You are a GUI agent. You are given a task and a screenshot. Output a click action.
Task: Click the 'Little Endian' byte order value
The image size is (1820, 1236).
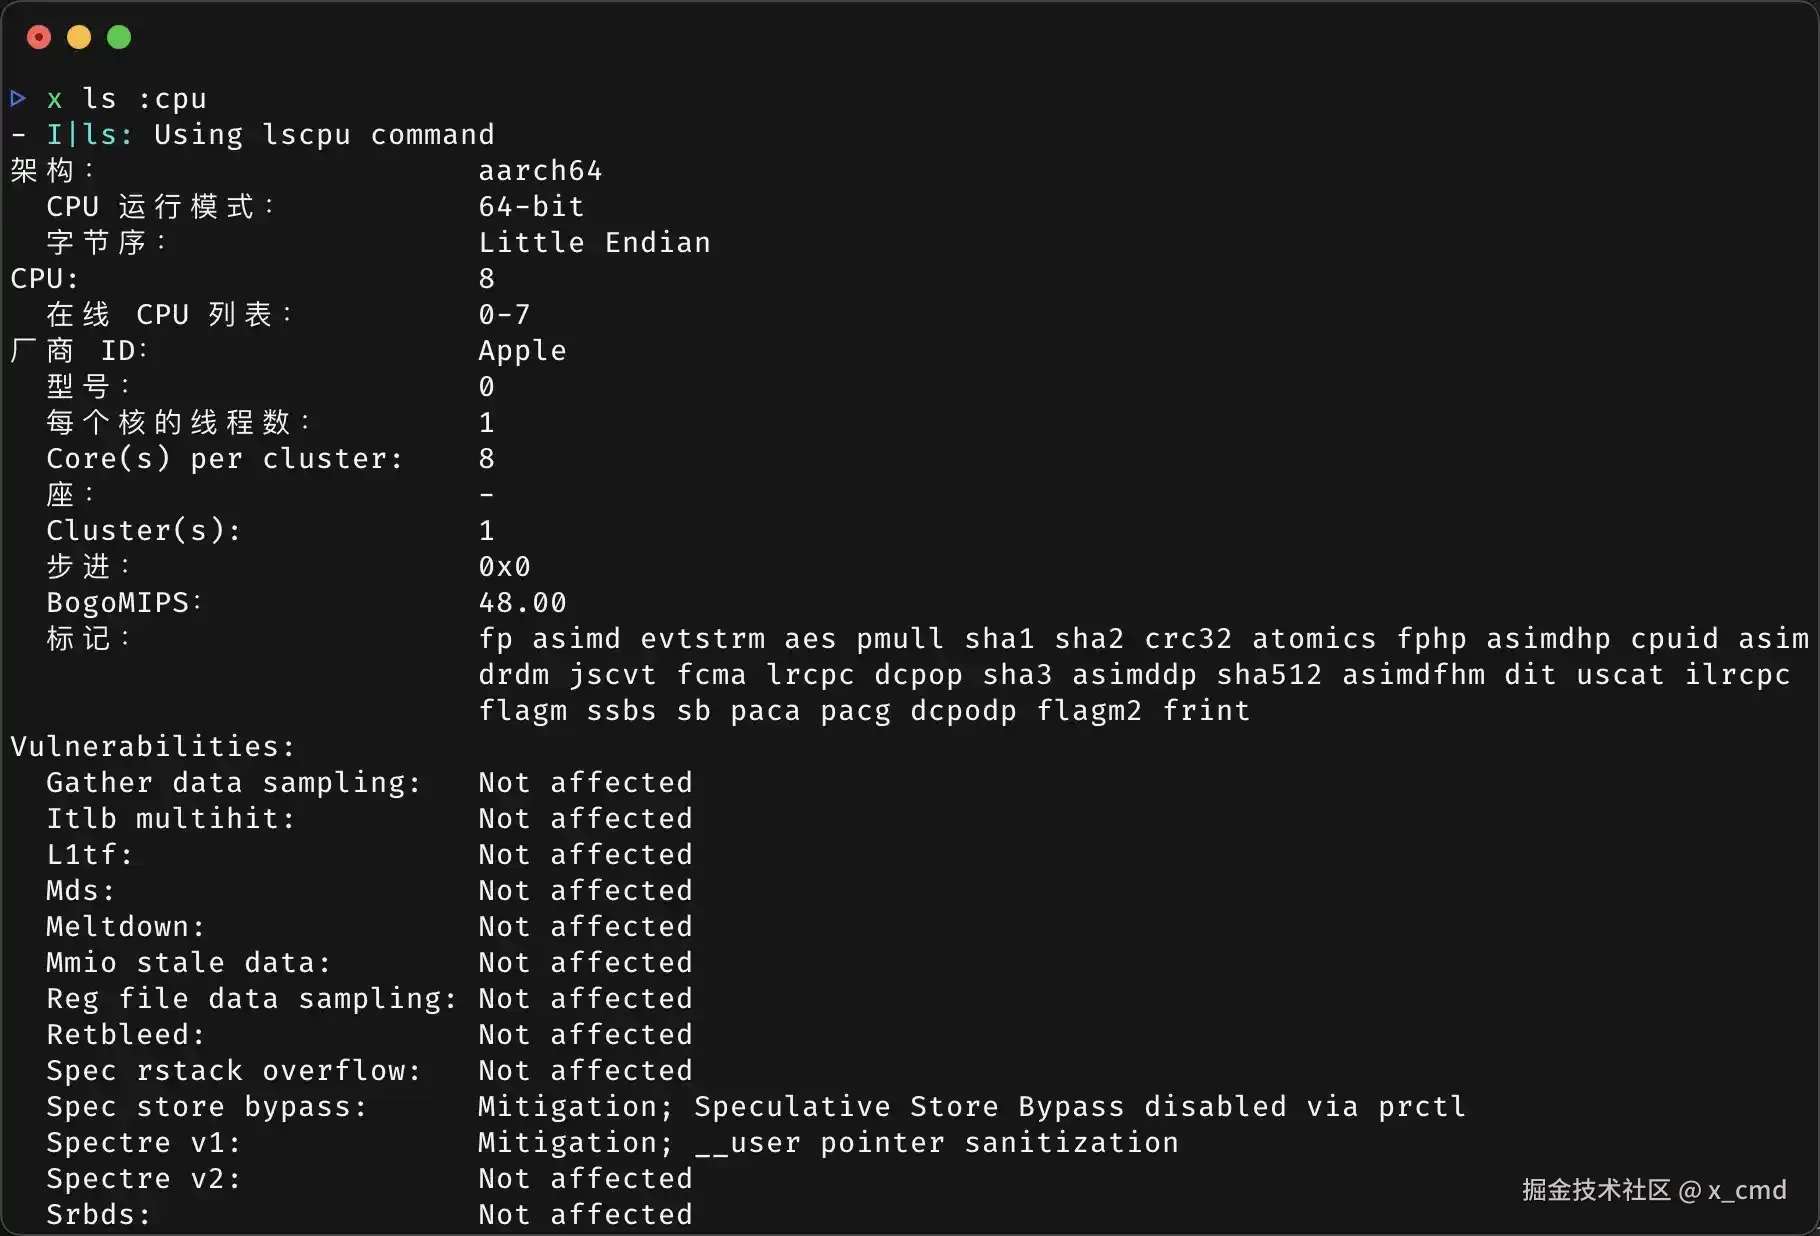(x=594, y=243)
